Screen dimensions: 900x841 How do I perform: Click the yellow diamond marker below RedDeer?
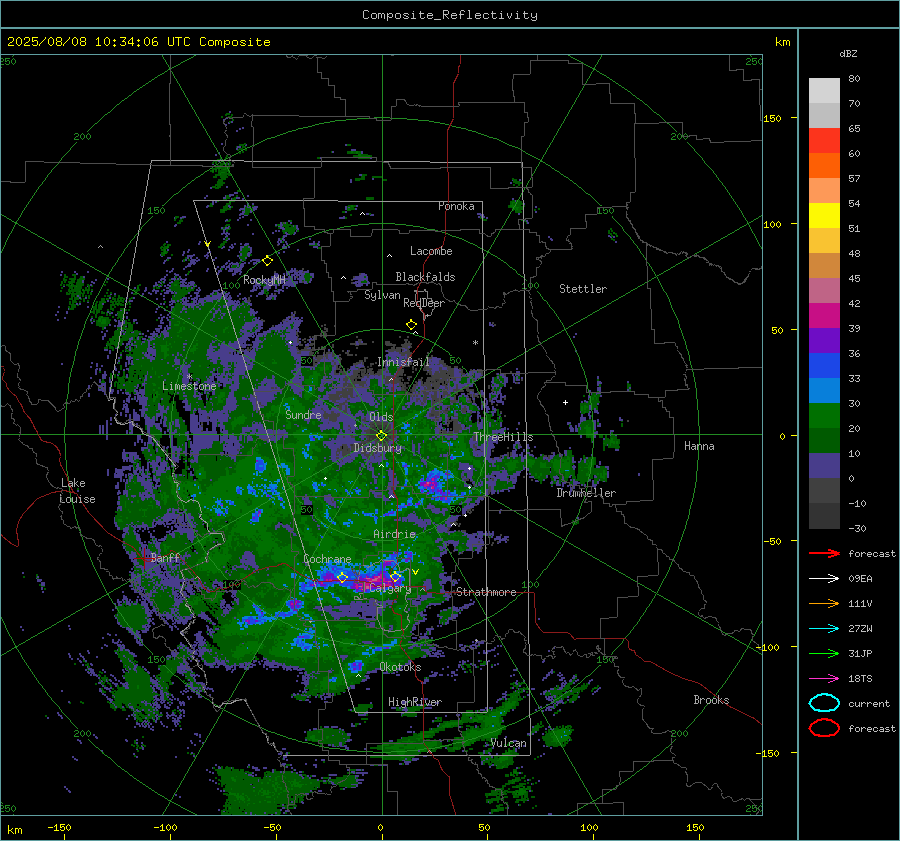pyautogui.click(x=412, y=325)
